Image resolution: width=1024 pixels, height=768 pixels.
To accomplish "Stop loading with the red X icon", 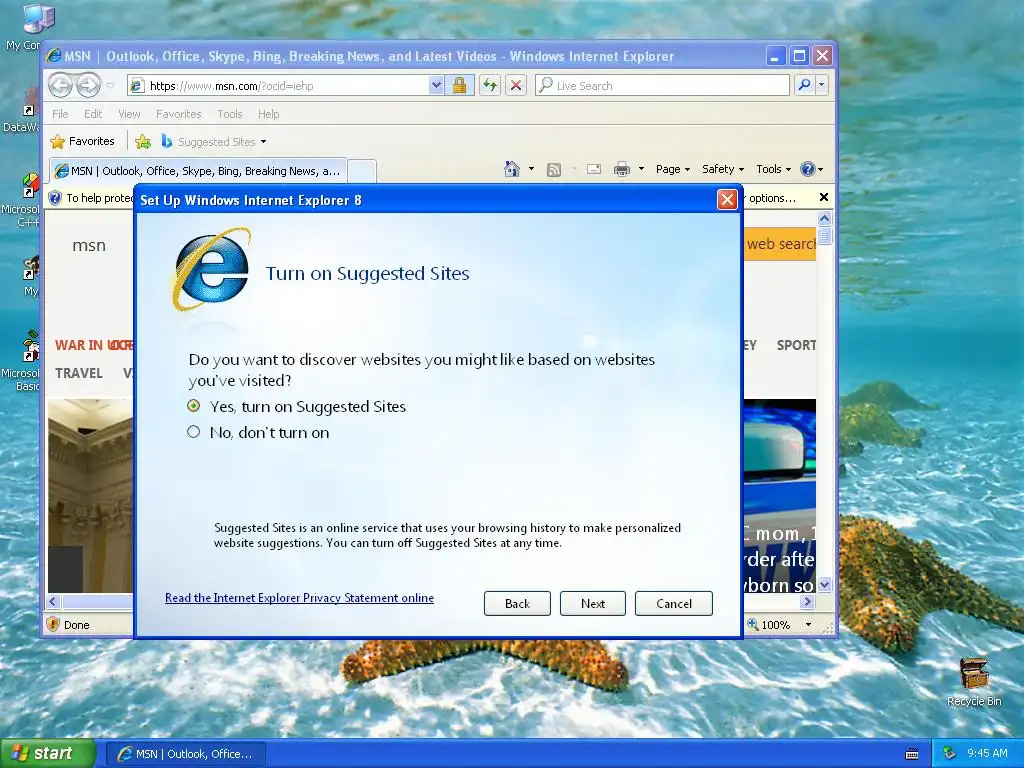I will pos(516,86).
